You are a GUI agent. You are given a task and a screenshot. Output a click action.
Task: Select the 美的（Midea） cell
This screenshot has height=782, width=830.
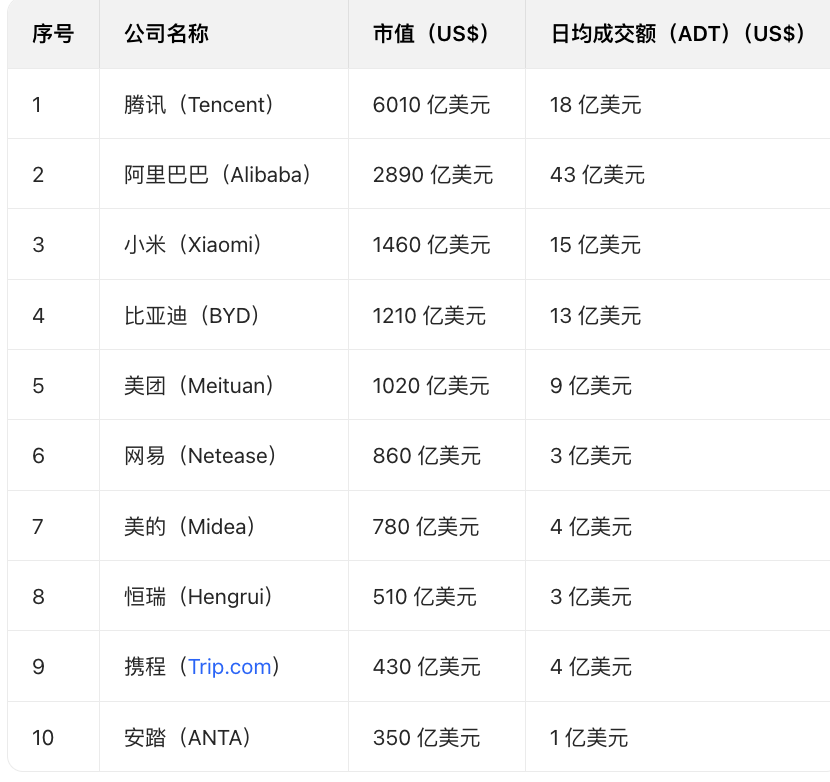(x=190, y=526)
